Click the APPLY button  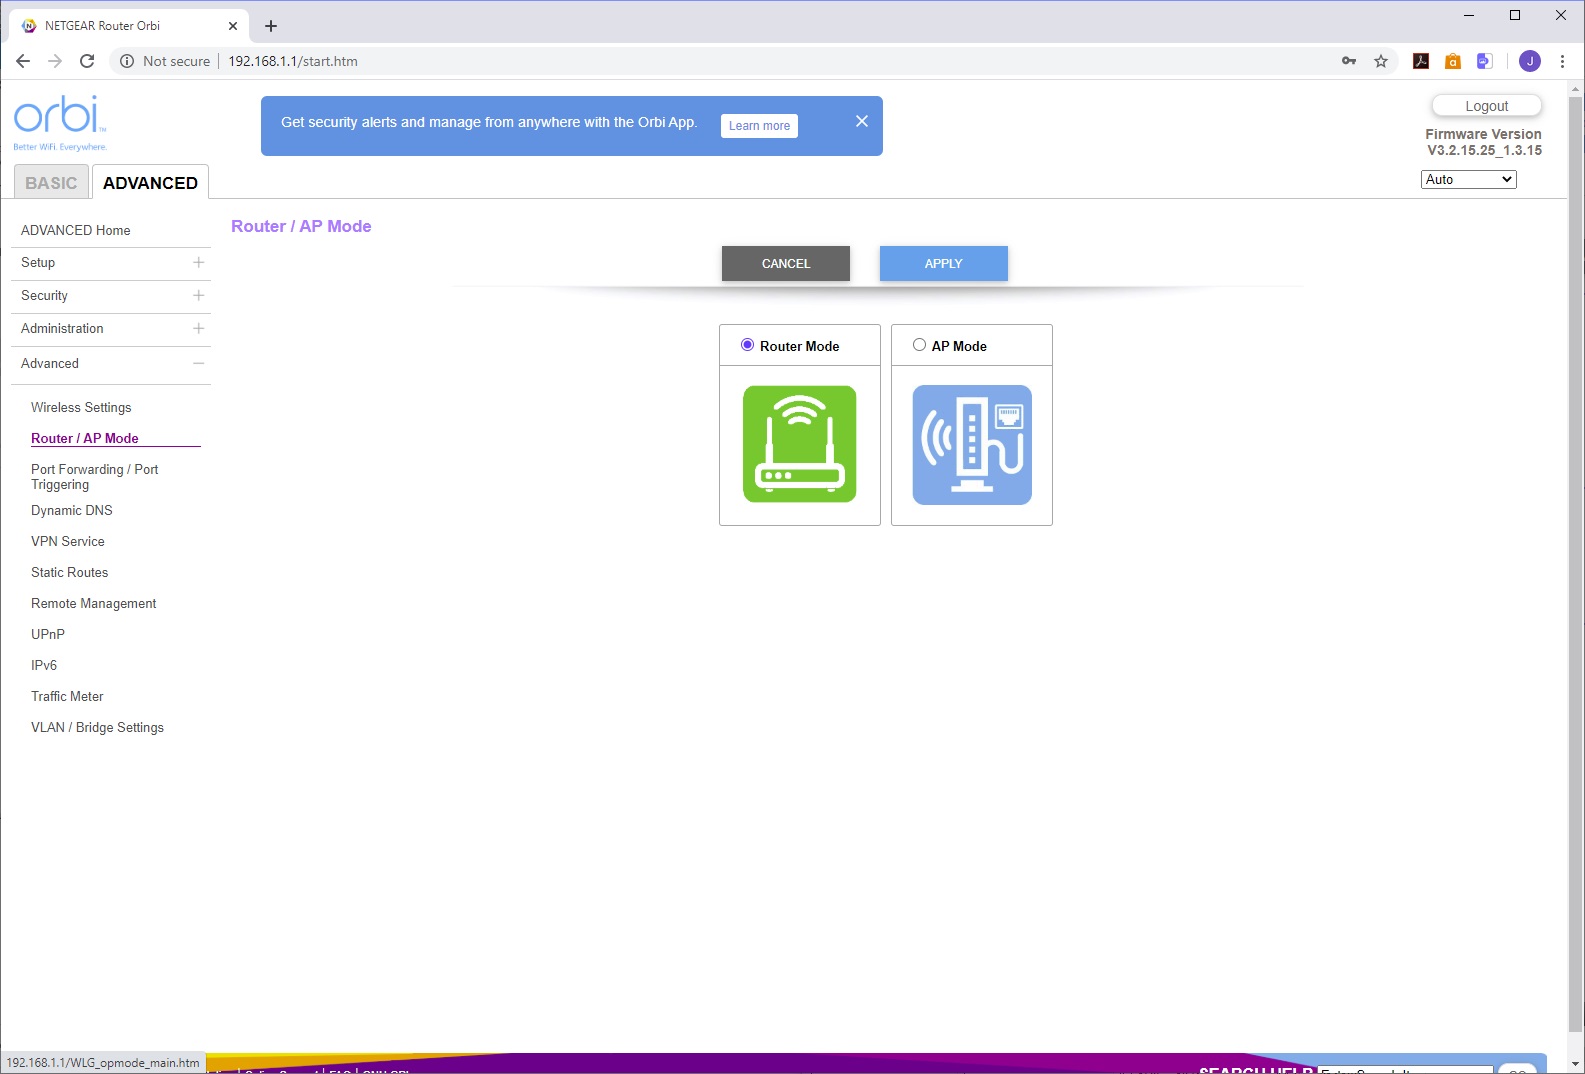(944, 263)
